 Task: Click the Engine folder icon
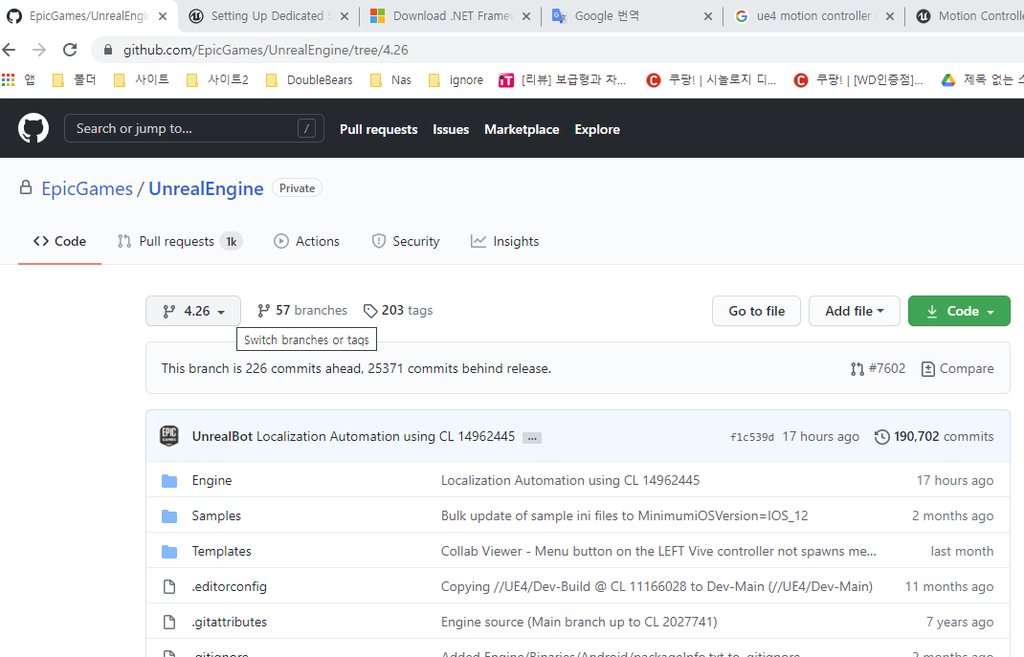[x=169, y=481]
